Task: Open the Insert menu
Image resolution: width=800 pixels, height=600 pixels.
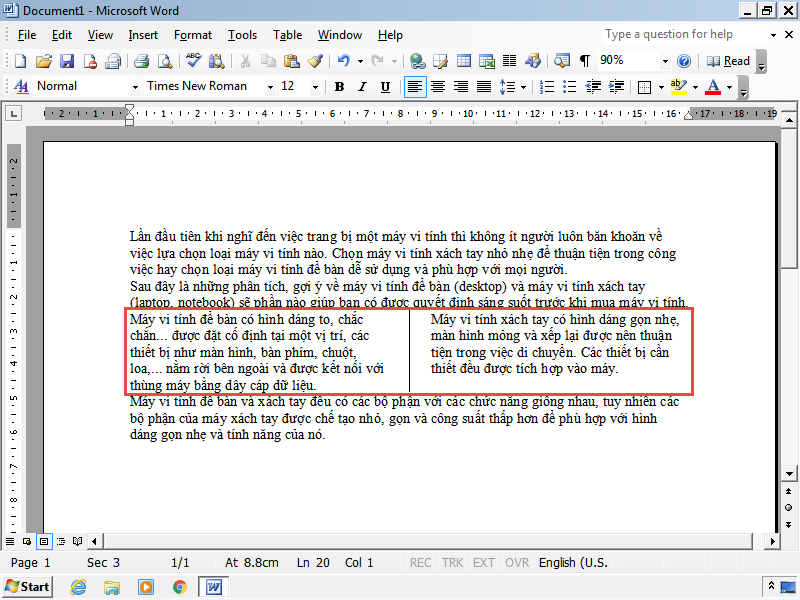Action: click(x=143, y=35)
